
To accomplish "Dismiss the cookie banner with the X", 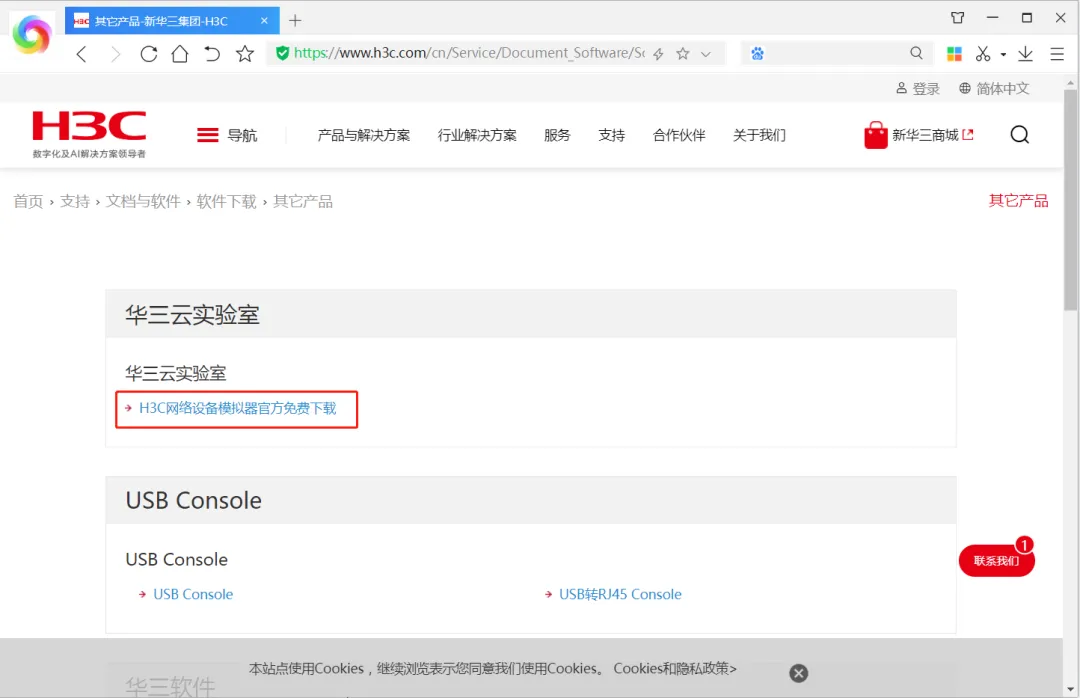I will [799, 673].
